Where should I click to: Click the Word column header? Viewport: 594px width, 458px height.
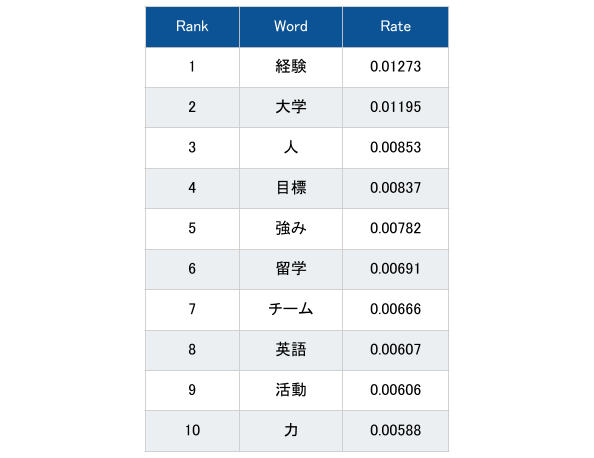pyautogui.click(x=291, y=27)
